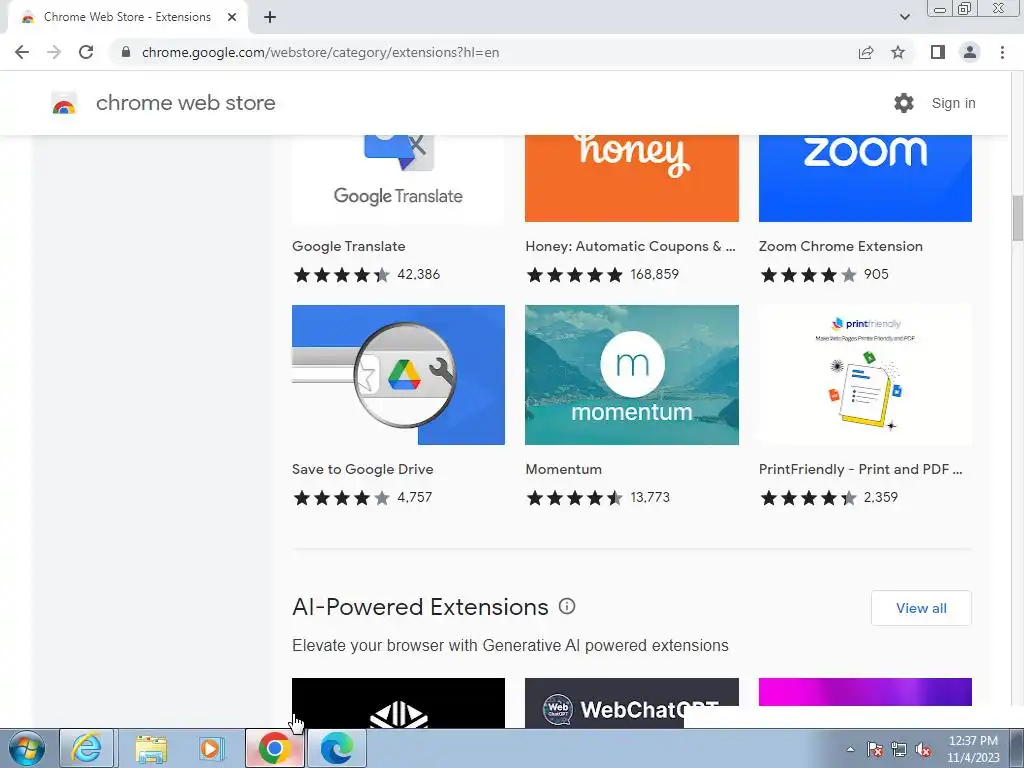Open Chrome Web Store settings gear
This screenshot has width=1024, height=768.
click(x=904, y=103)
